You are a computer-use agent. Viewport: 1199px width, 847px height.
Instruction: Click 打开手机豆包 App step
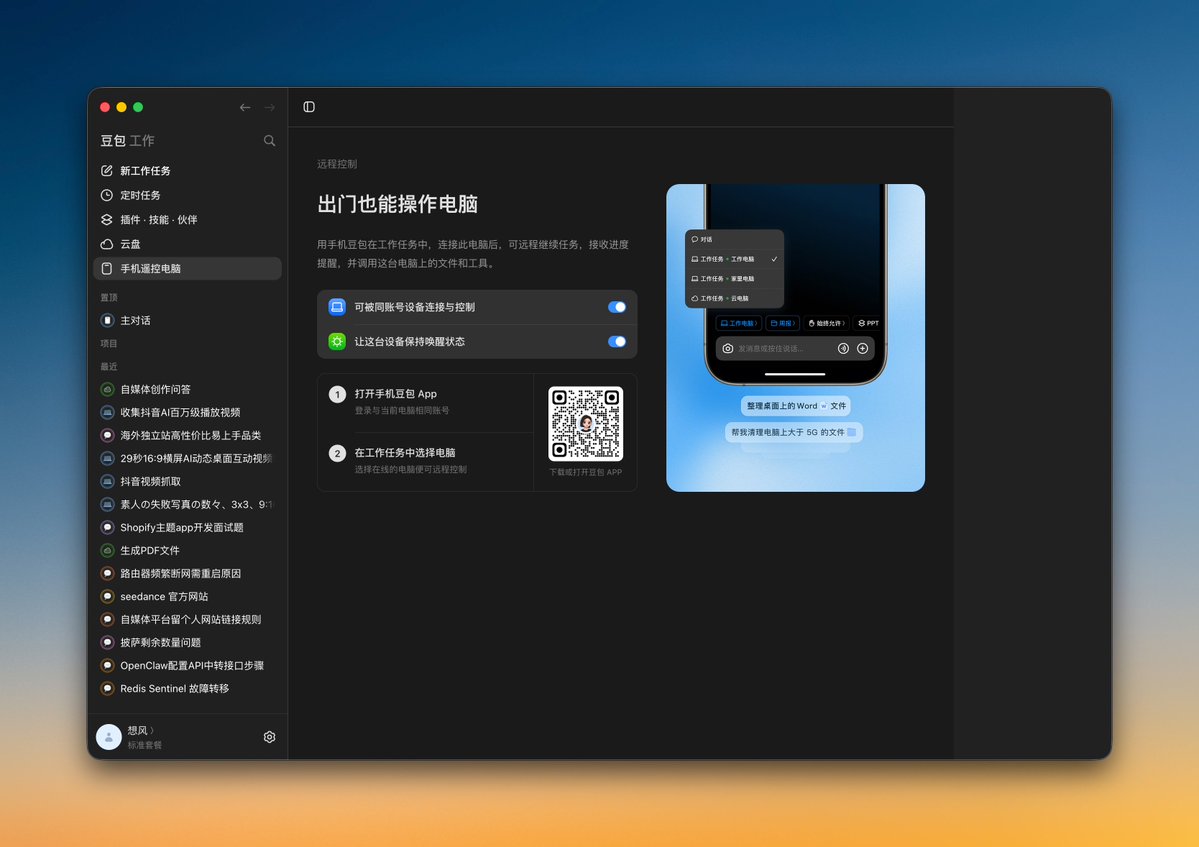395,394
